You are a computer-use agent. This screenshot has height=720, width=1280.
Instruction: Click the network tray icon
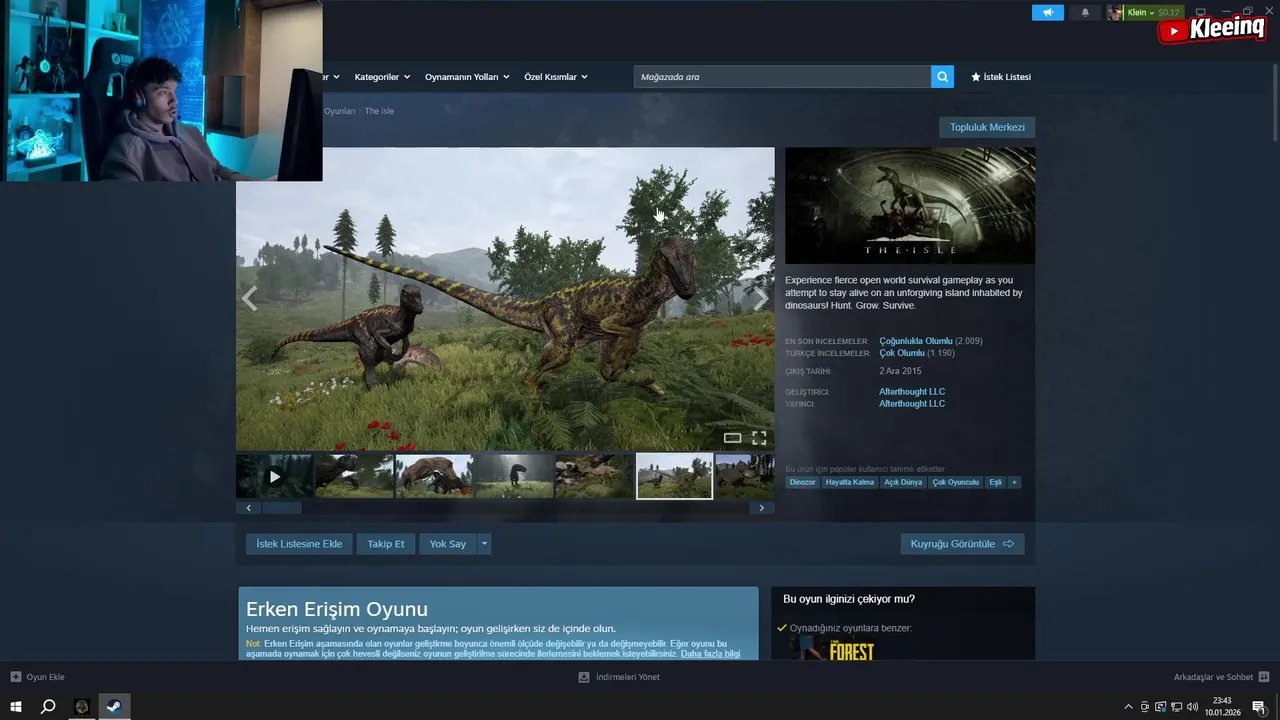[1176, 707]
